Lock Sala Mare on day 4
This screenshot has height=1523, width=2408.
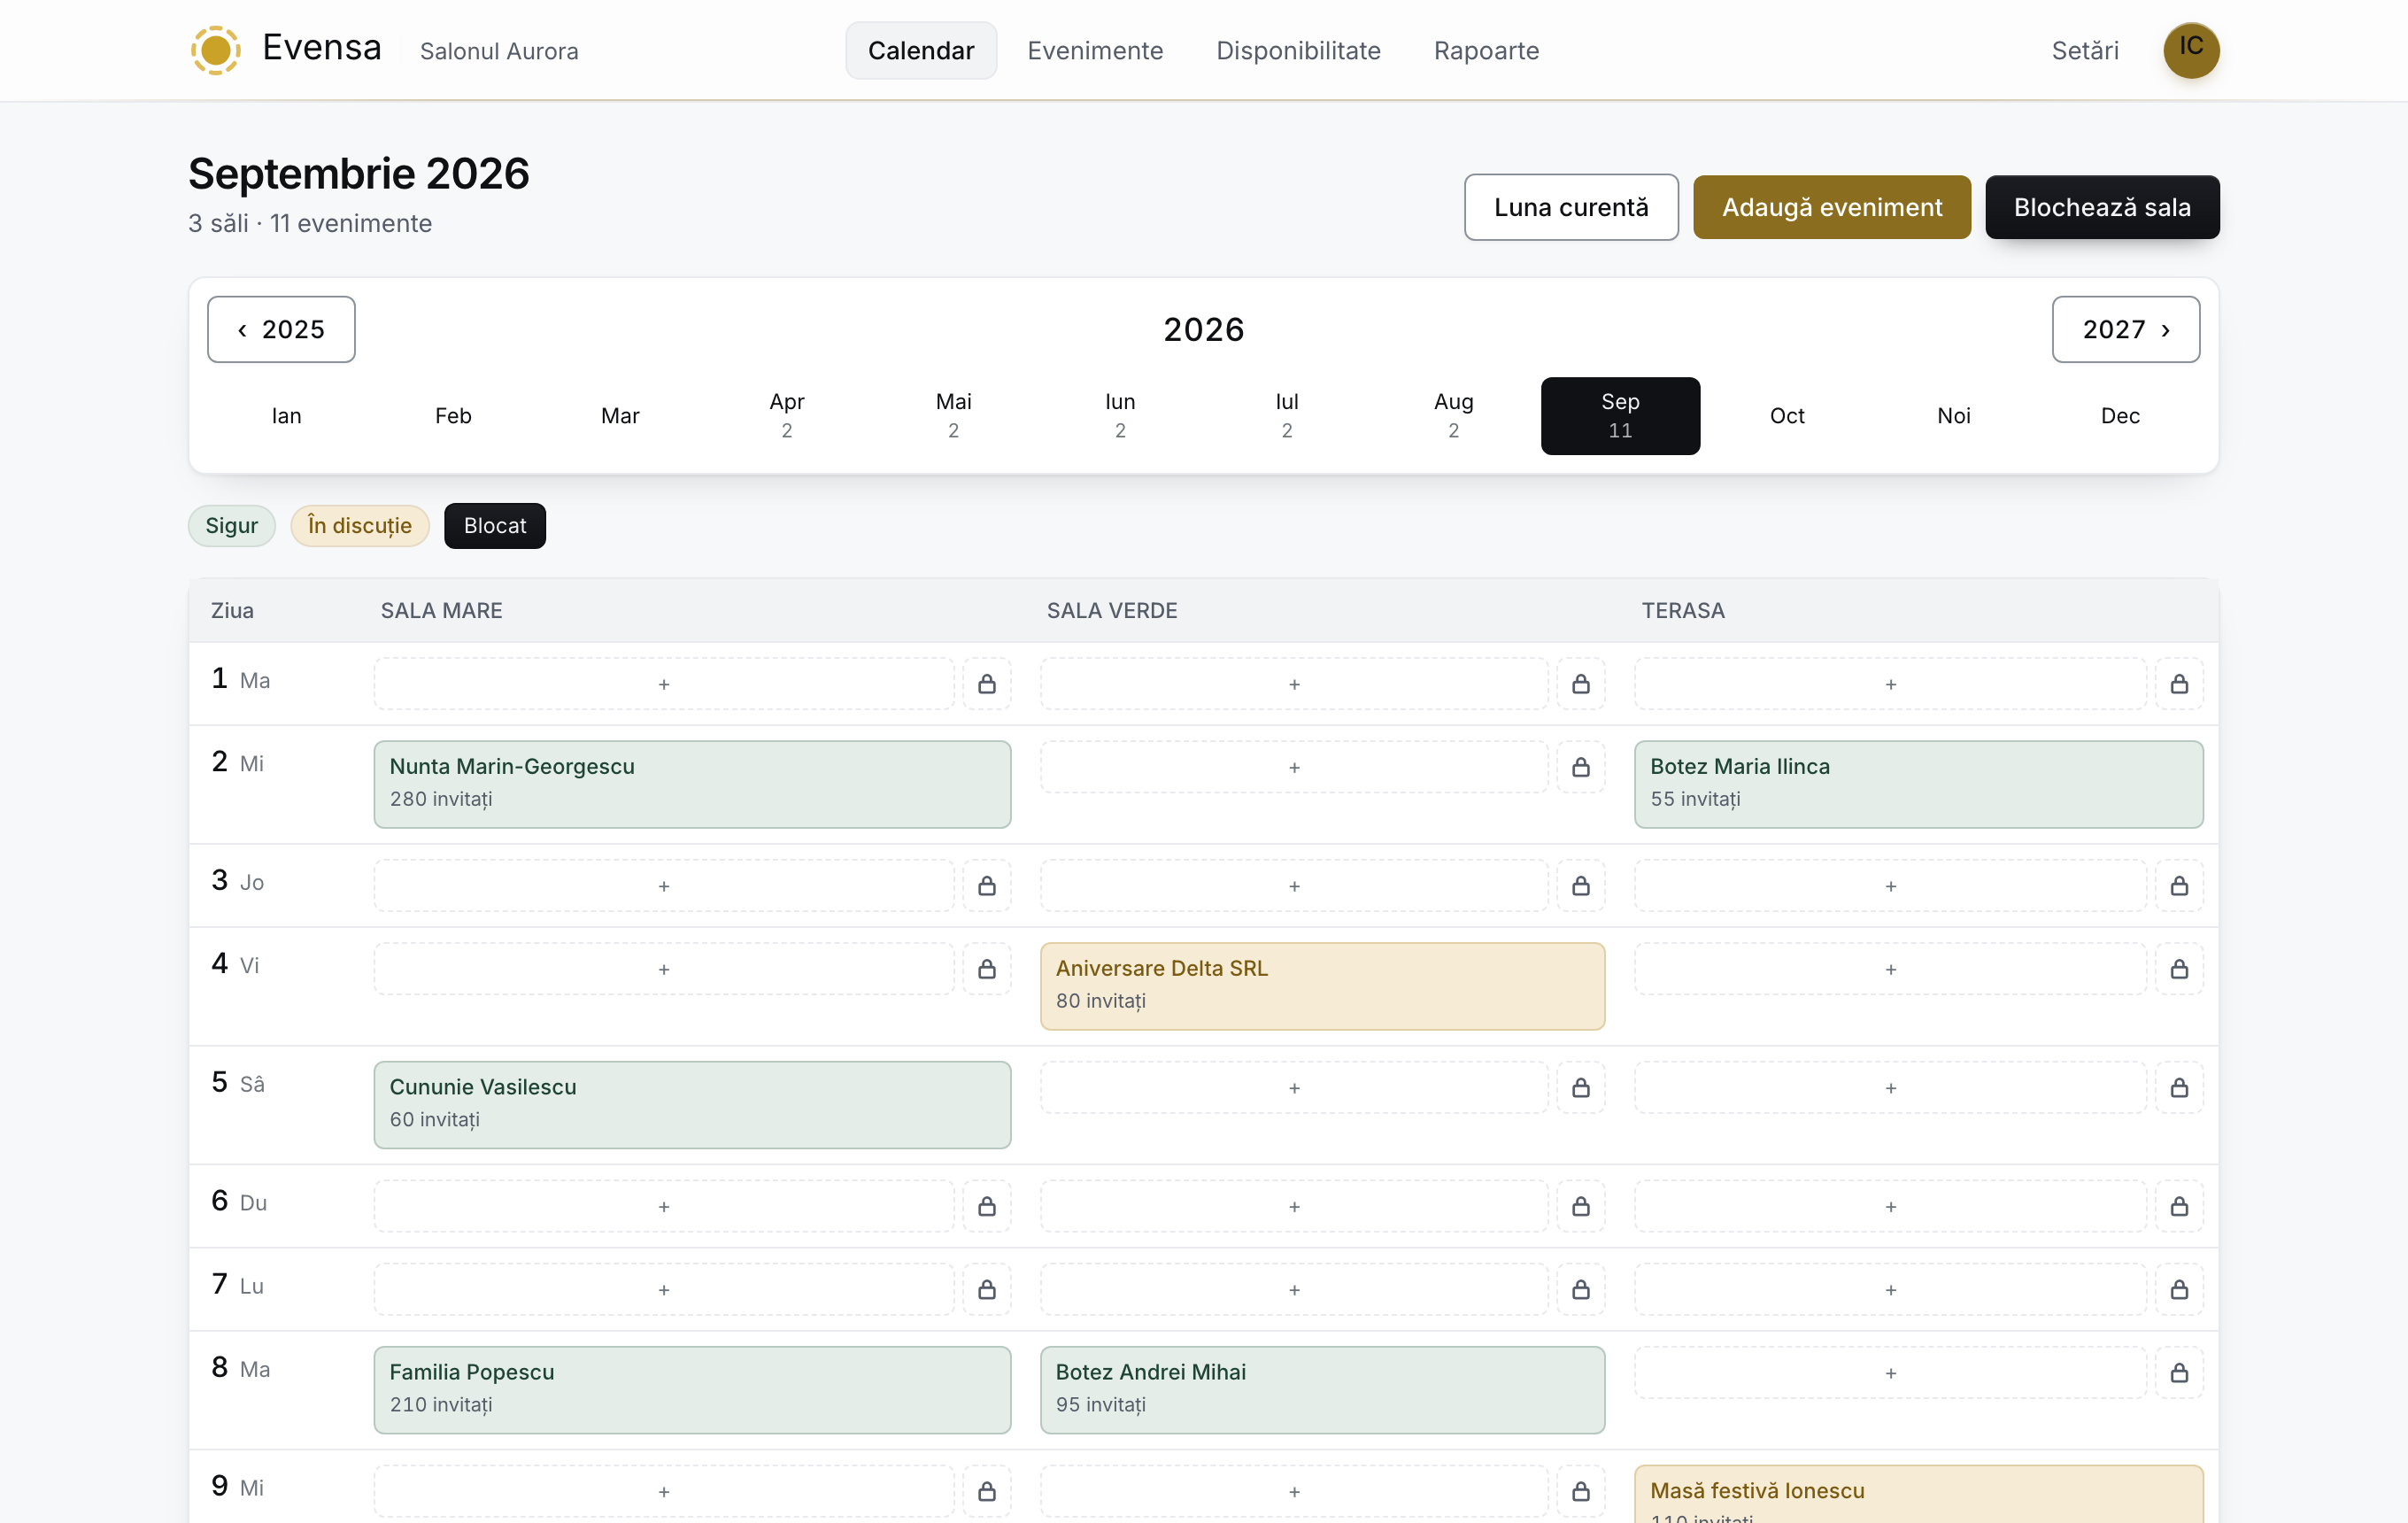coord(987,969)
